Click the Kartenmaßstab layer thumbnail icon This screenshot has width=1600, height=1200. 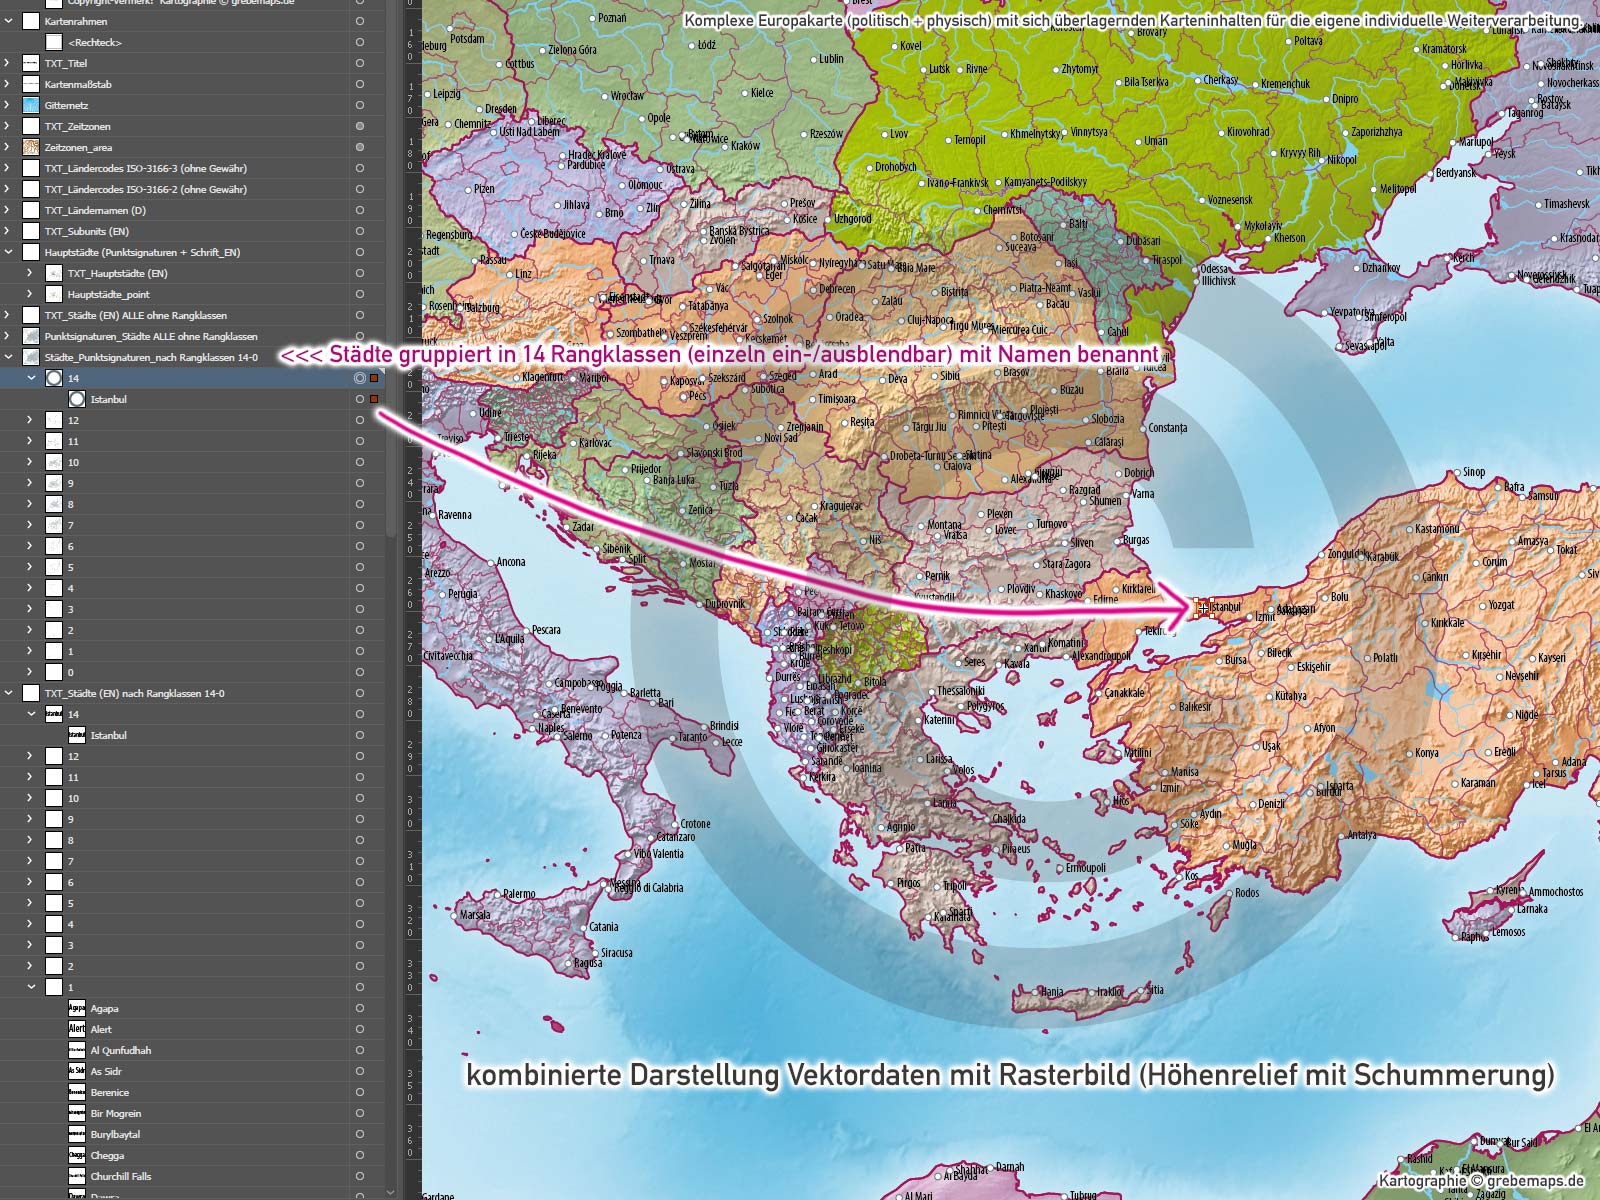30,84
